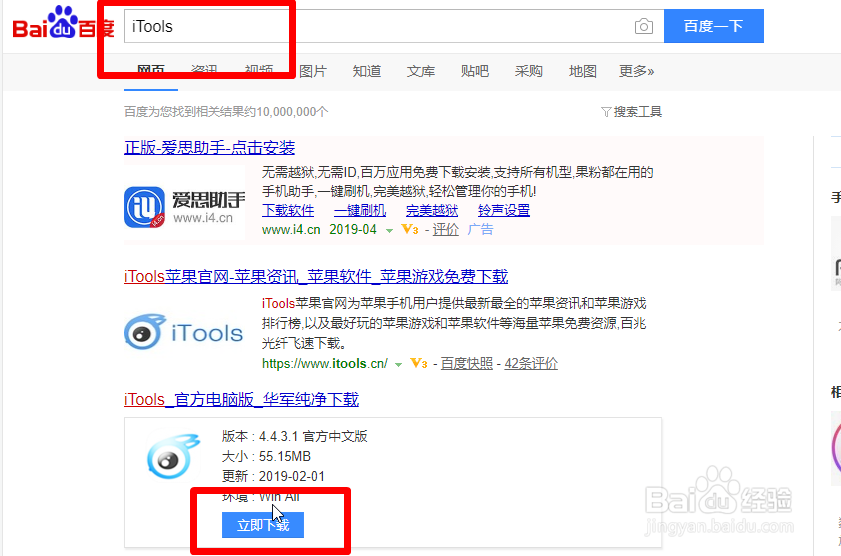Open iTools苹果官网 result title link
Viewport: 841px width, 556px height.
click(x=316, y=277)
